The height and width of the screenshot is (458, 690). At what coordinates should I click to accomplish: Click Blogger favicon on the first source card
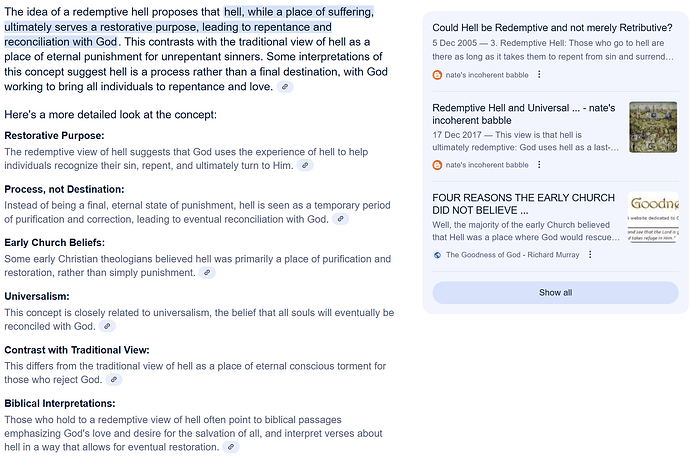click(438, 75)
